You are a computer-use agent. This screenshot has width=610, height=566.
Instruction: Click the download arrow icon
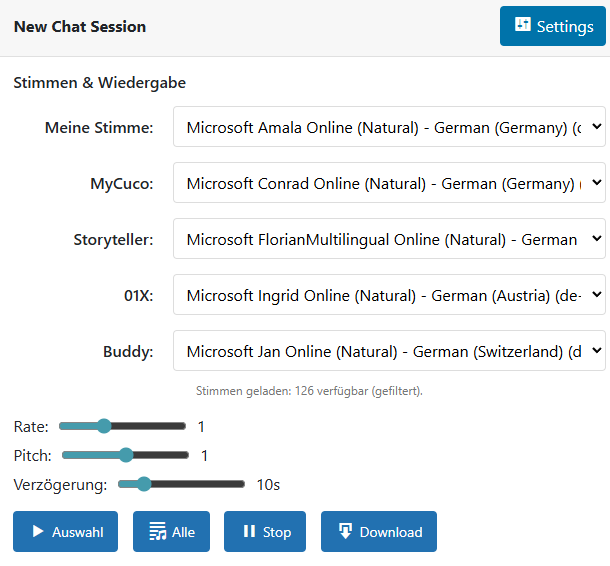[345, 531]
